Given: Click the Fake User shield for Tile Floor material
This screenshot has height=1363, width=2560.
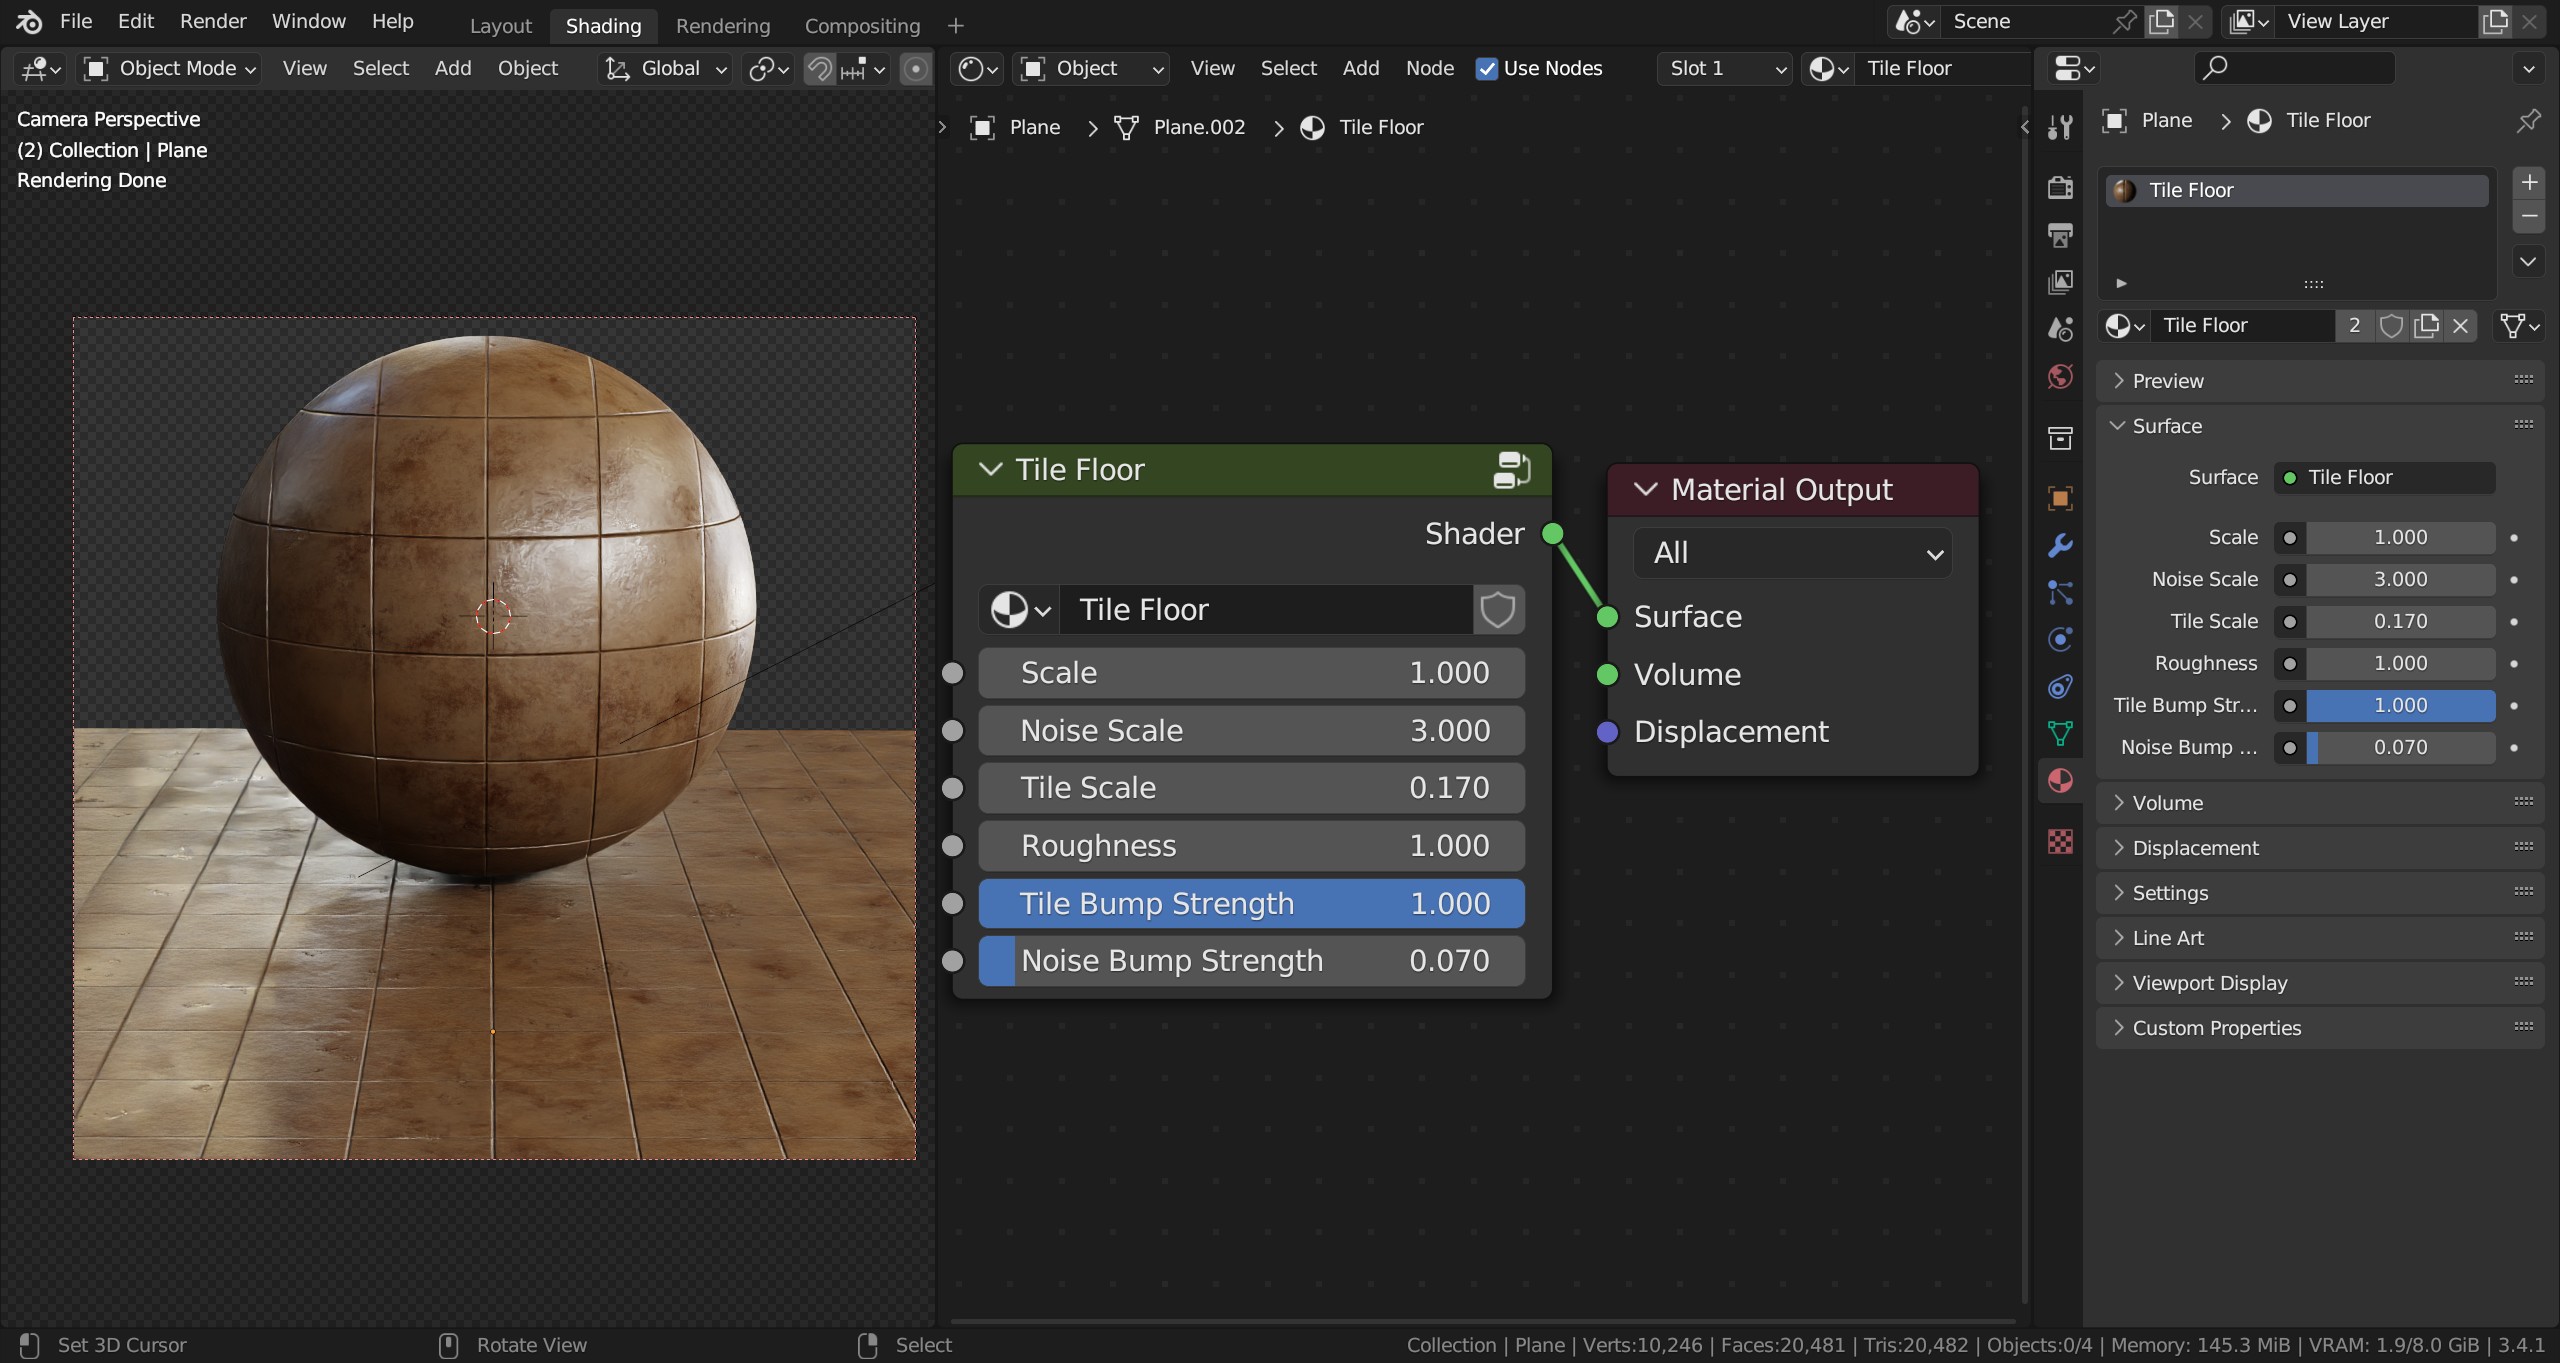Looking at the screenshot, I should tap(2391, 325).
